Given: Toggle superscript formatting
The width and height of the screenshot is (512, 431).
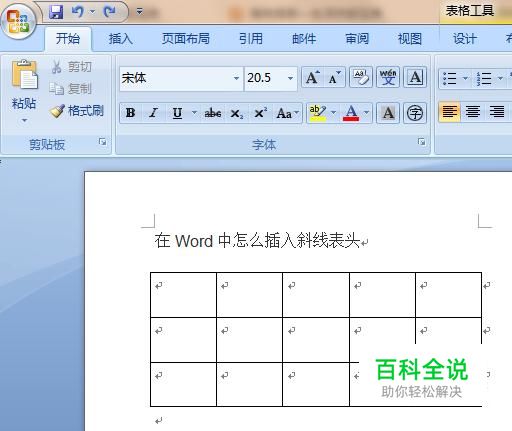Looking at the screenshot, I should click(x=260, y=113).
